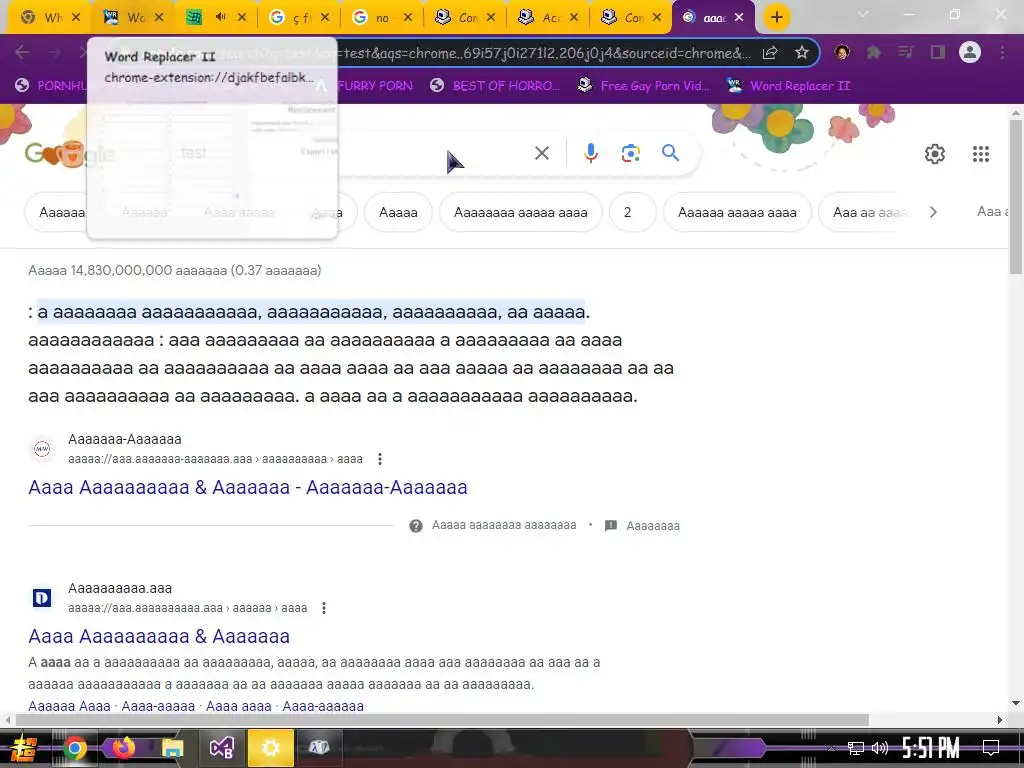Viewport: 1024px width, 768px height.
Task: Click the magnifying glass search button
Action: click(x=670, y=153)
